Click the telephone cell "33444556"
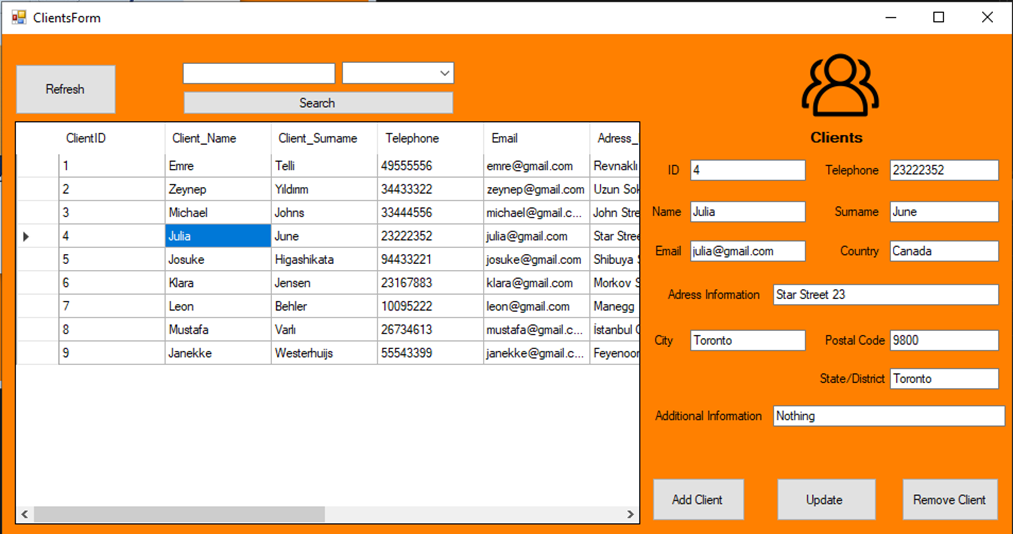The width and height of the screenshot is (1013, 534). point(430,212)
